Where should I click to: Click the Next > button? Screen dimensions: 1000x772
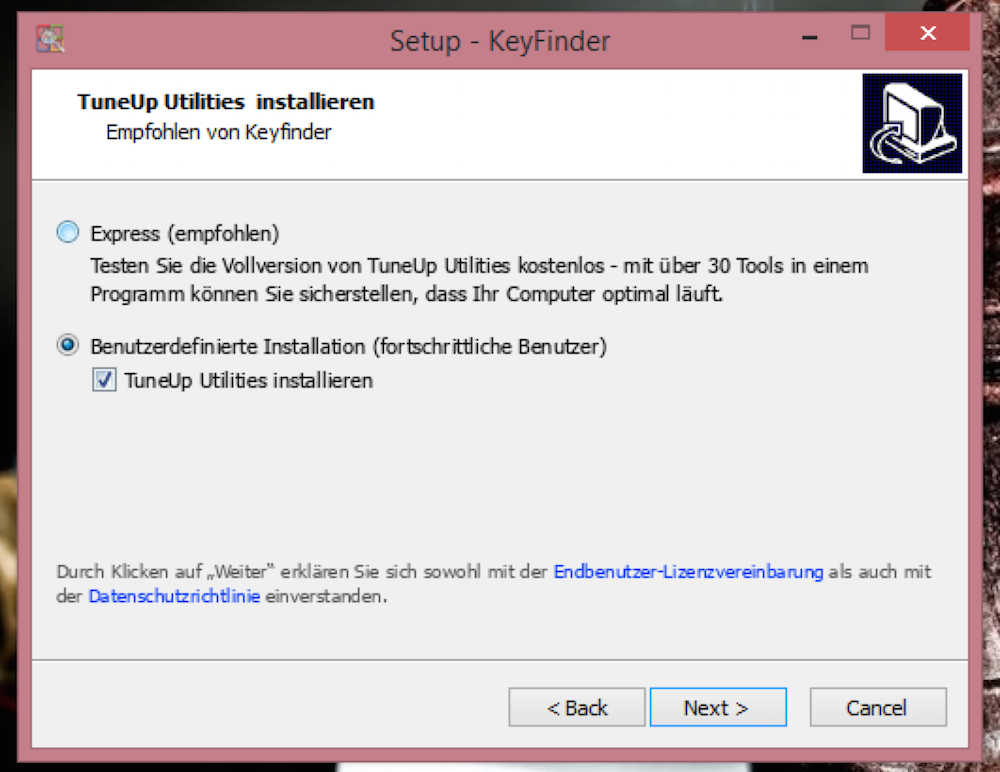tap(718, 707)
